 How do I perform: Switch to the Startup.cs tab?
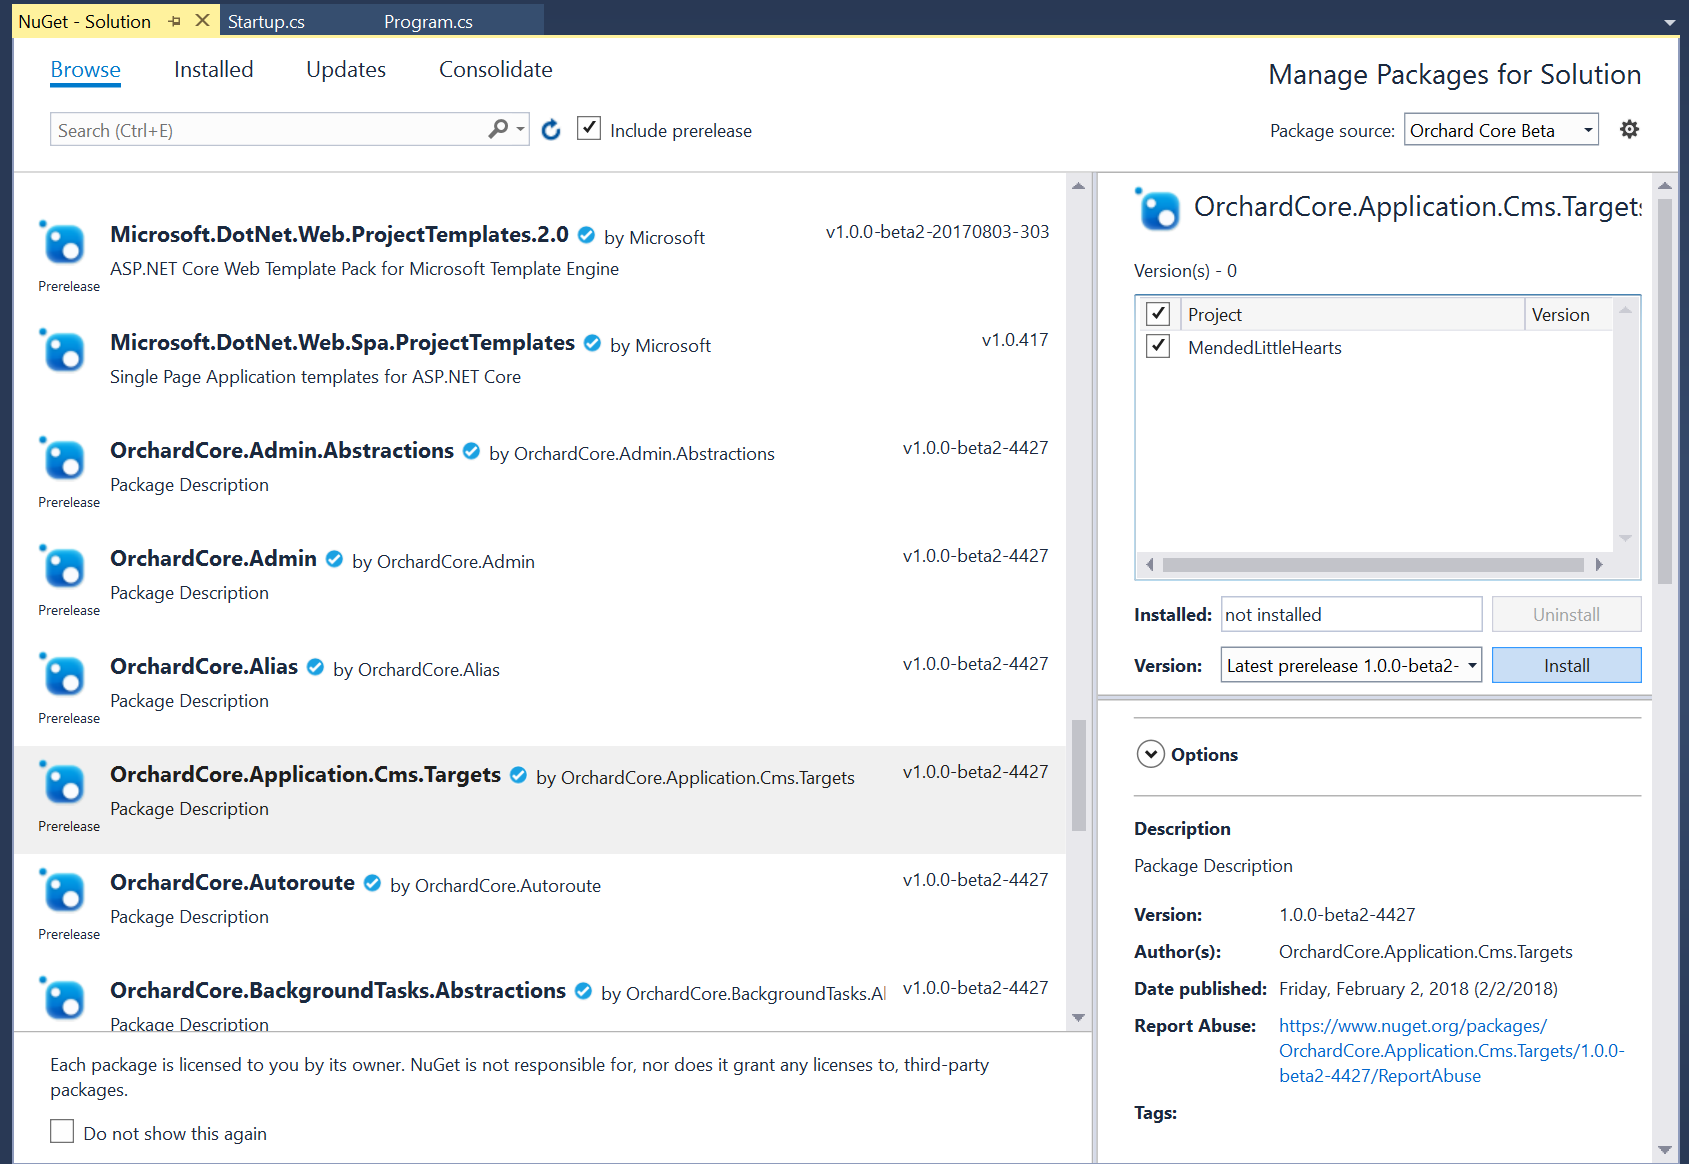266,20
